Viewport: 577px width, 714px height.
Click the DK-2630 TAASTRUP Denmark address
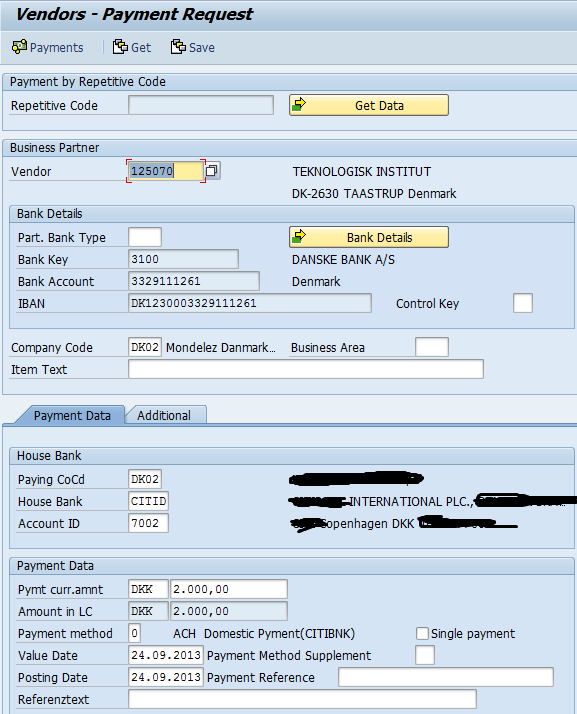[374, 194]
